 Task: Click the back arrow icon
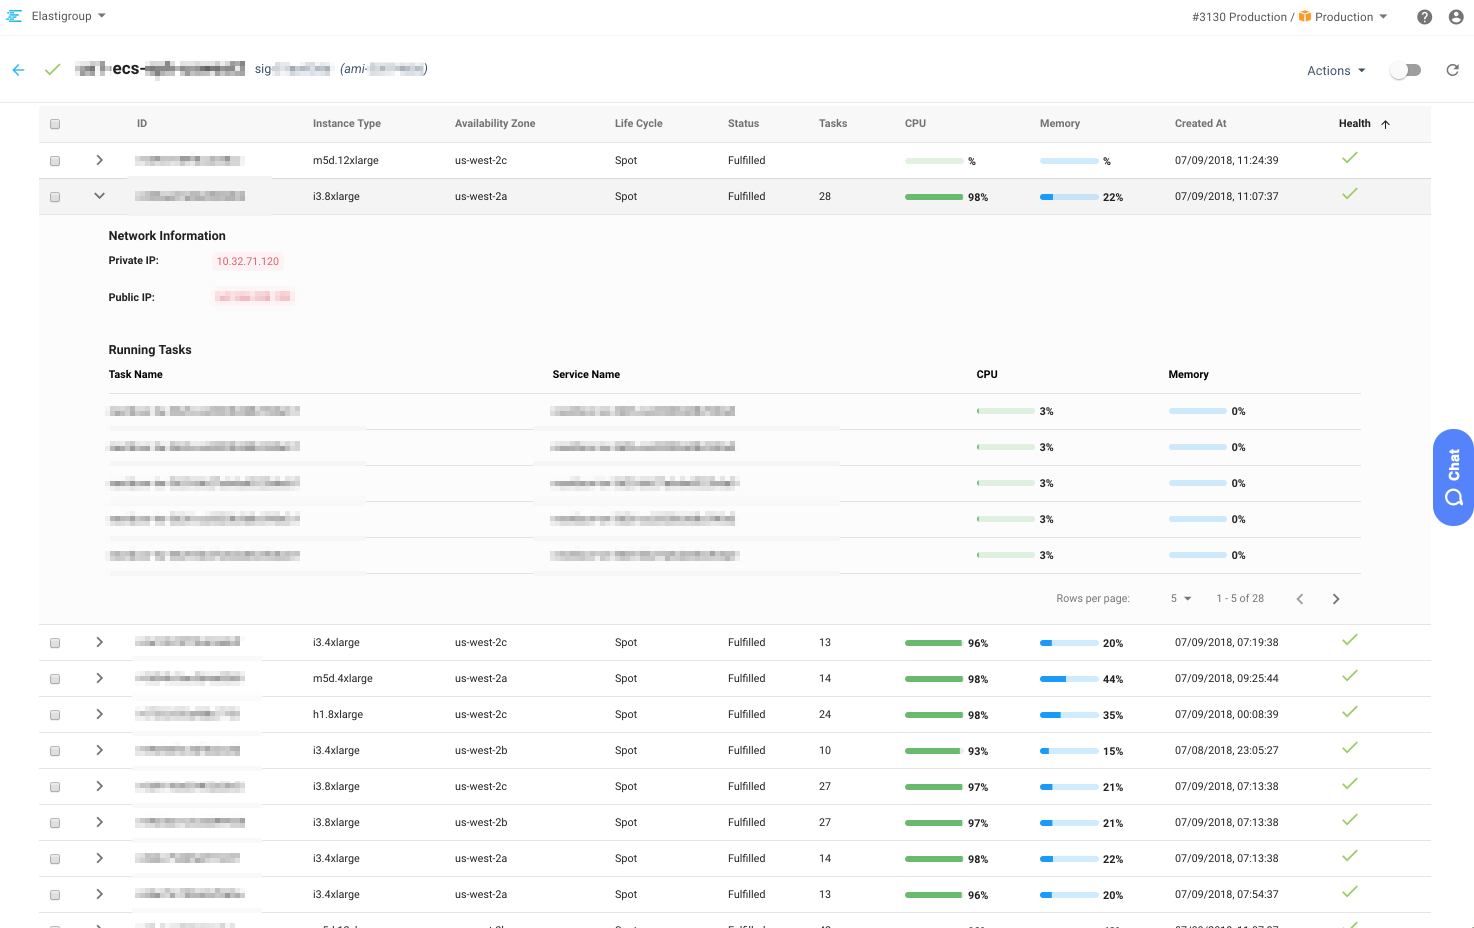18,70
